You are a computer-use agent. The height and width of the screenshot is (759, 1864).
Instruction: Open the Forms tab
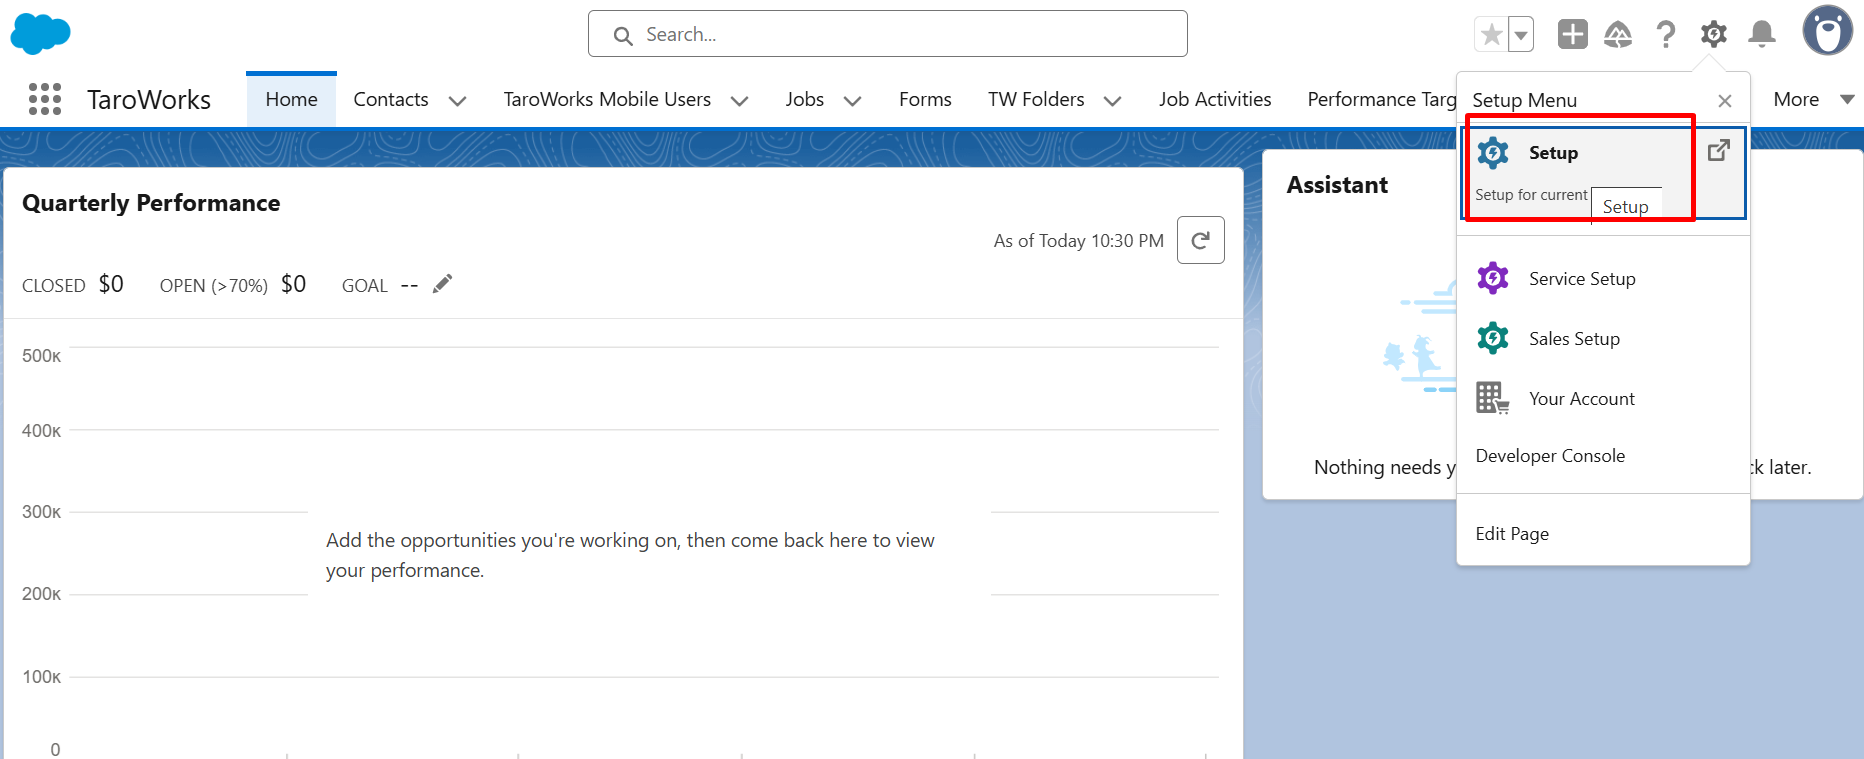pos(925,99)
